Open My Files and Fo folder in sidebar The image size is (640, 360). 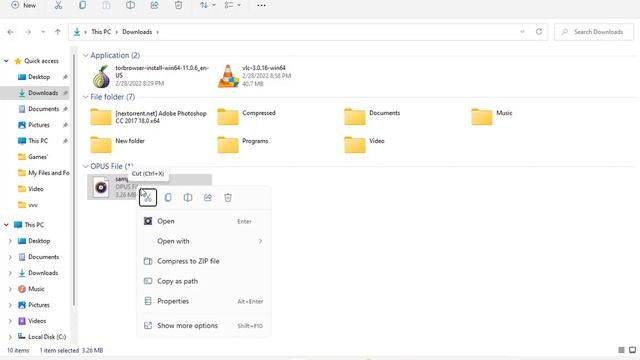(x=48, y=173)
